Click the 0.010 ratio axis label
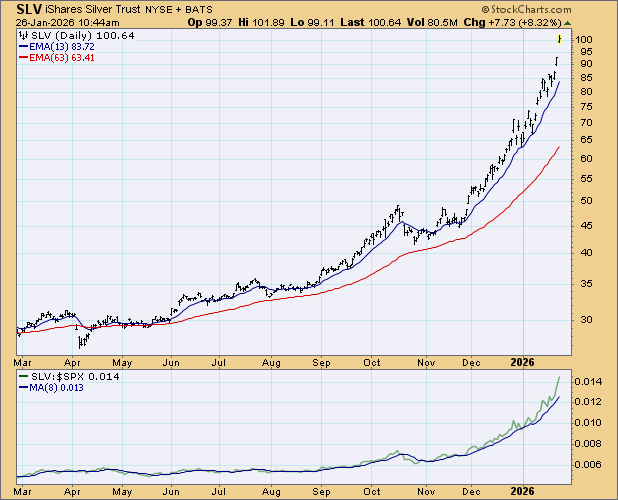This screenshot has width=618, height=500. pyautogui.click(x=588, y=423)
